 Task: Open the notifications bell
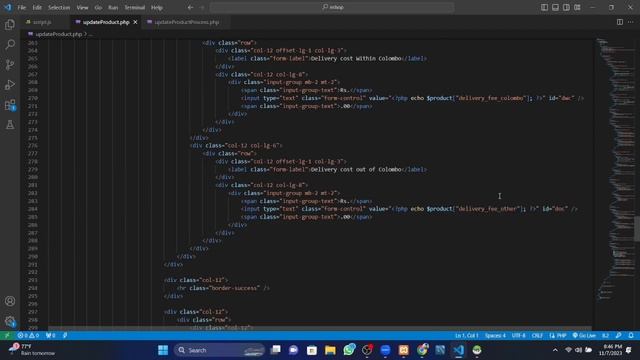pos(631,336)
